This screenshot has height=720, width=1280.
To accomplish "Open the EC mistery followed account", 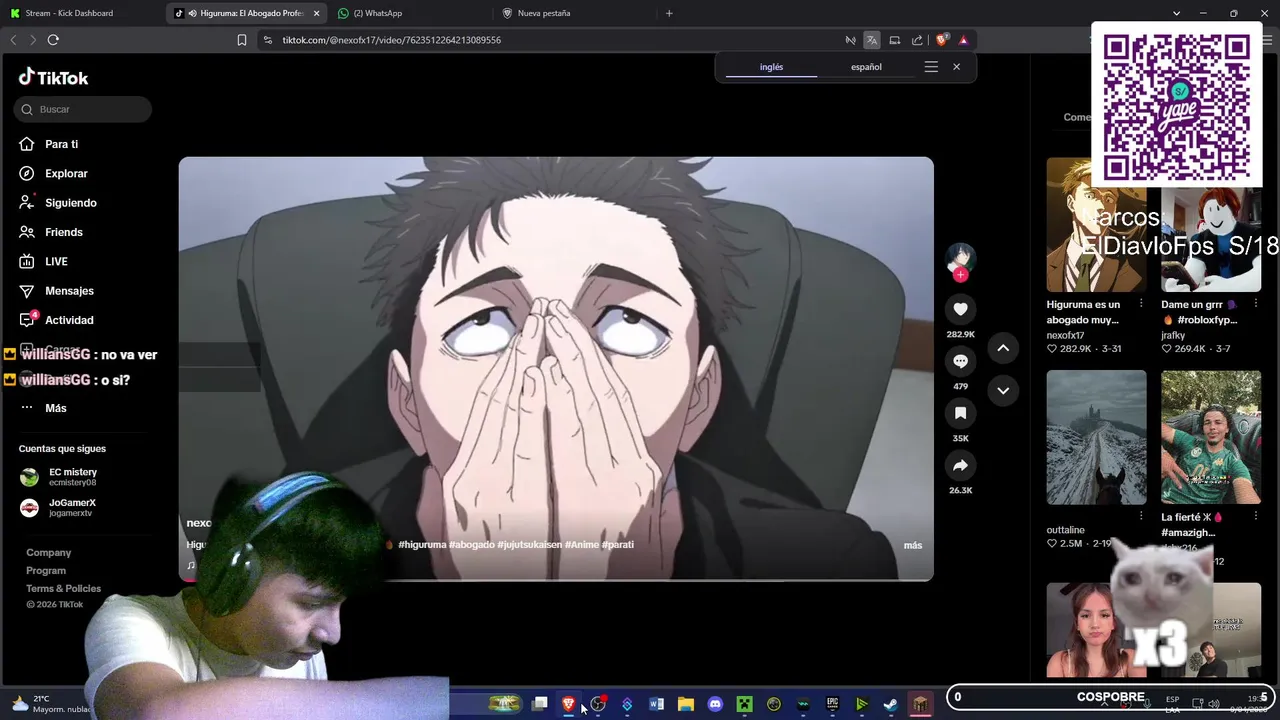I will 72,477.
